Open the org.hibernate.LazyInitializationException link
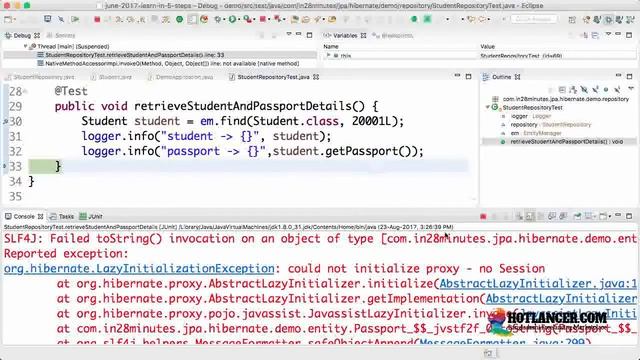The width and height of the screenshot is (640, 360). click(x=139, y=269)
